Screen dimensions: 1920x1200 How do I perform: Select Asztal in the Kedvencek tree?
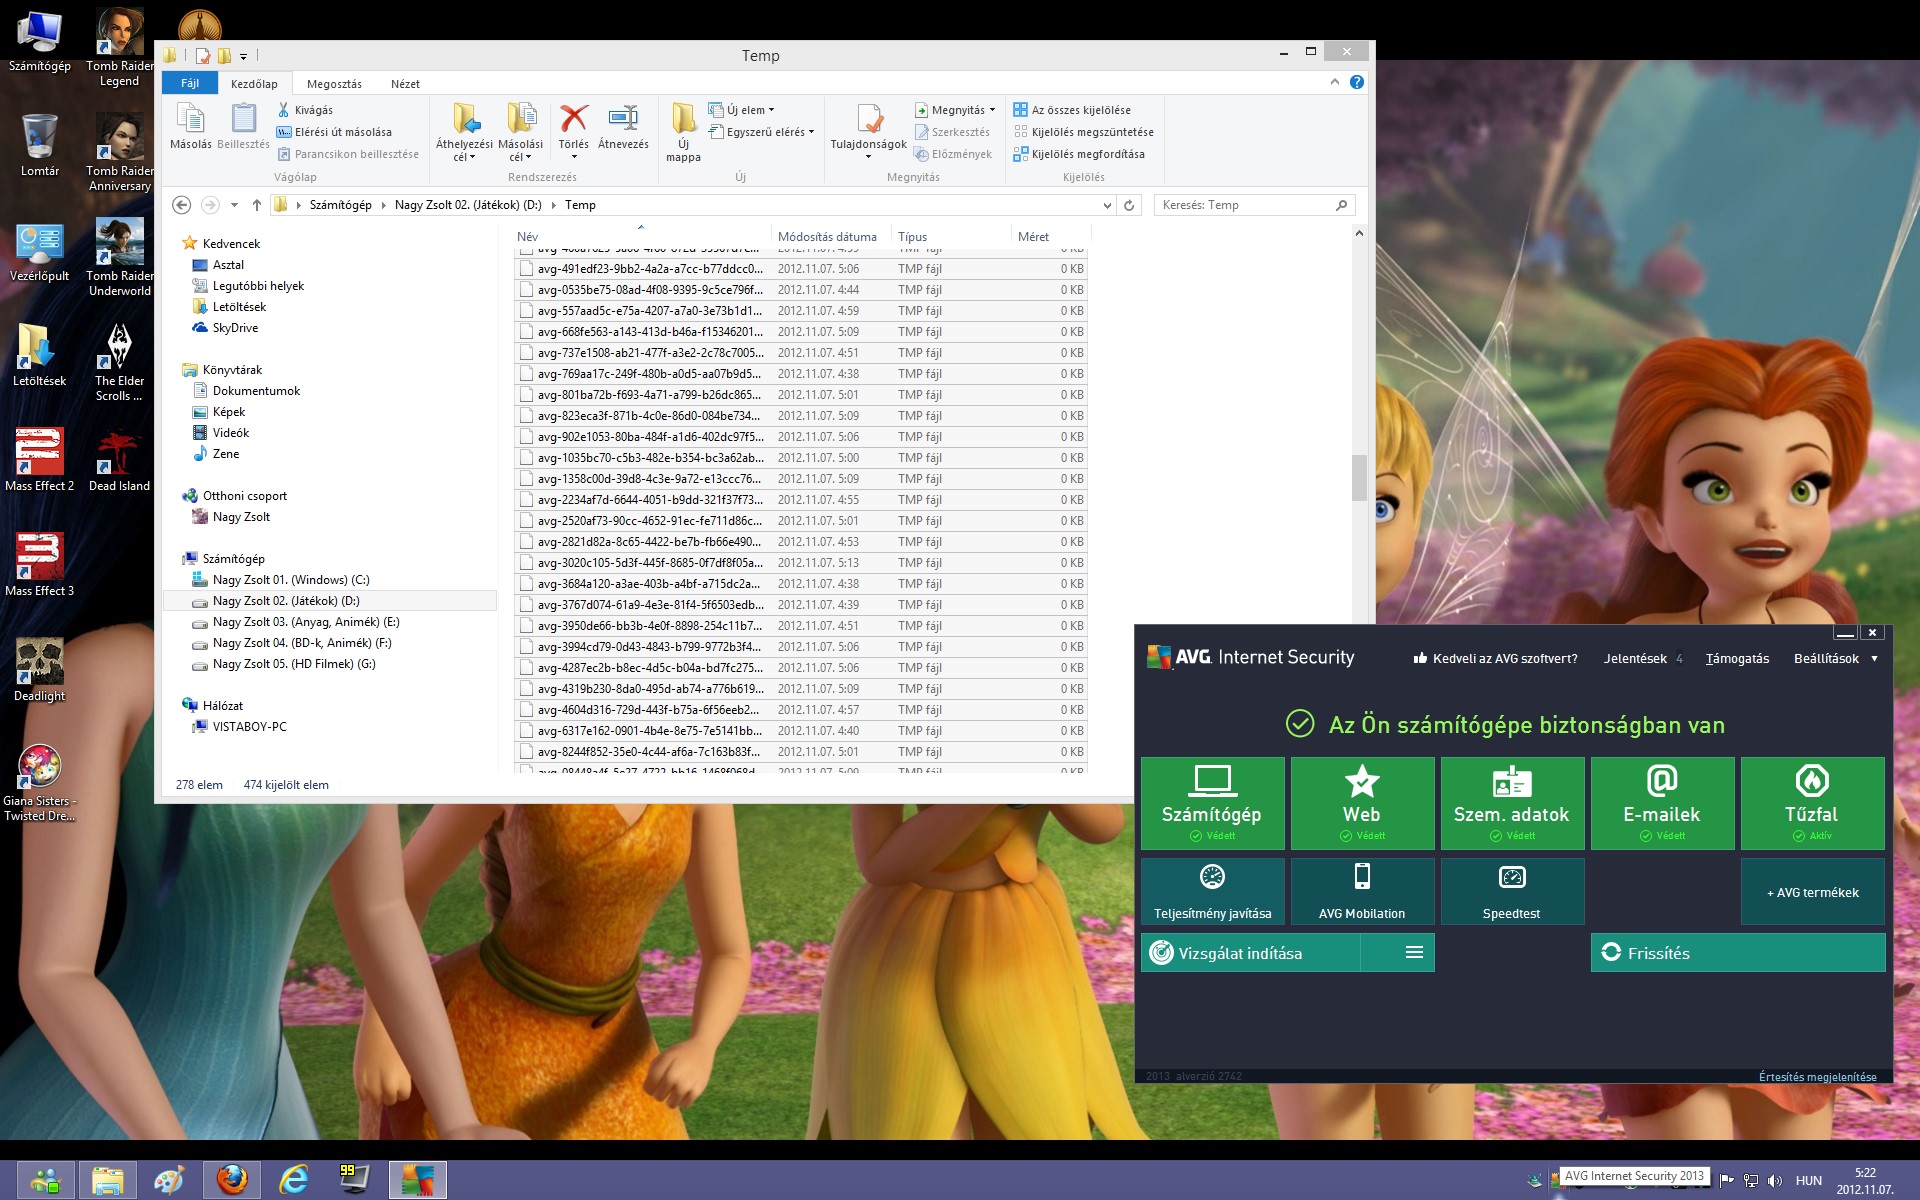(x=228, y=265)
